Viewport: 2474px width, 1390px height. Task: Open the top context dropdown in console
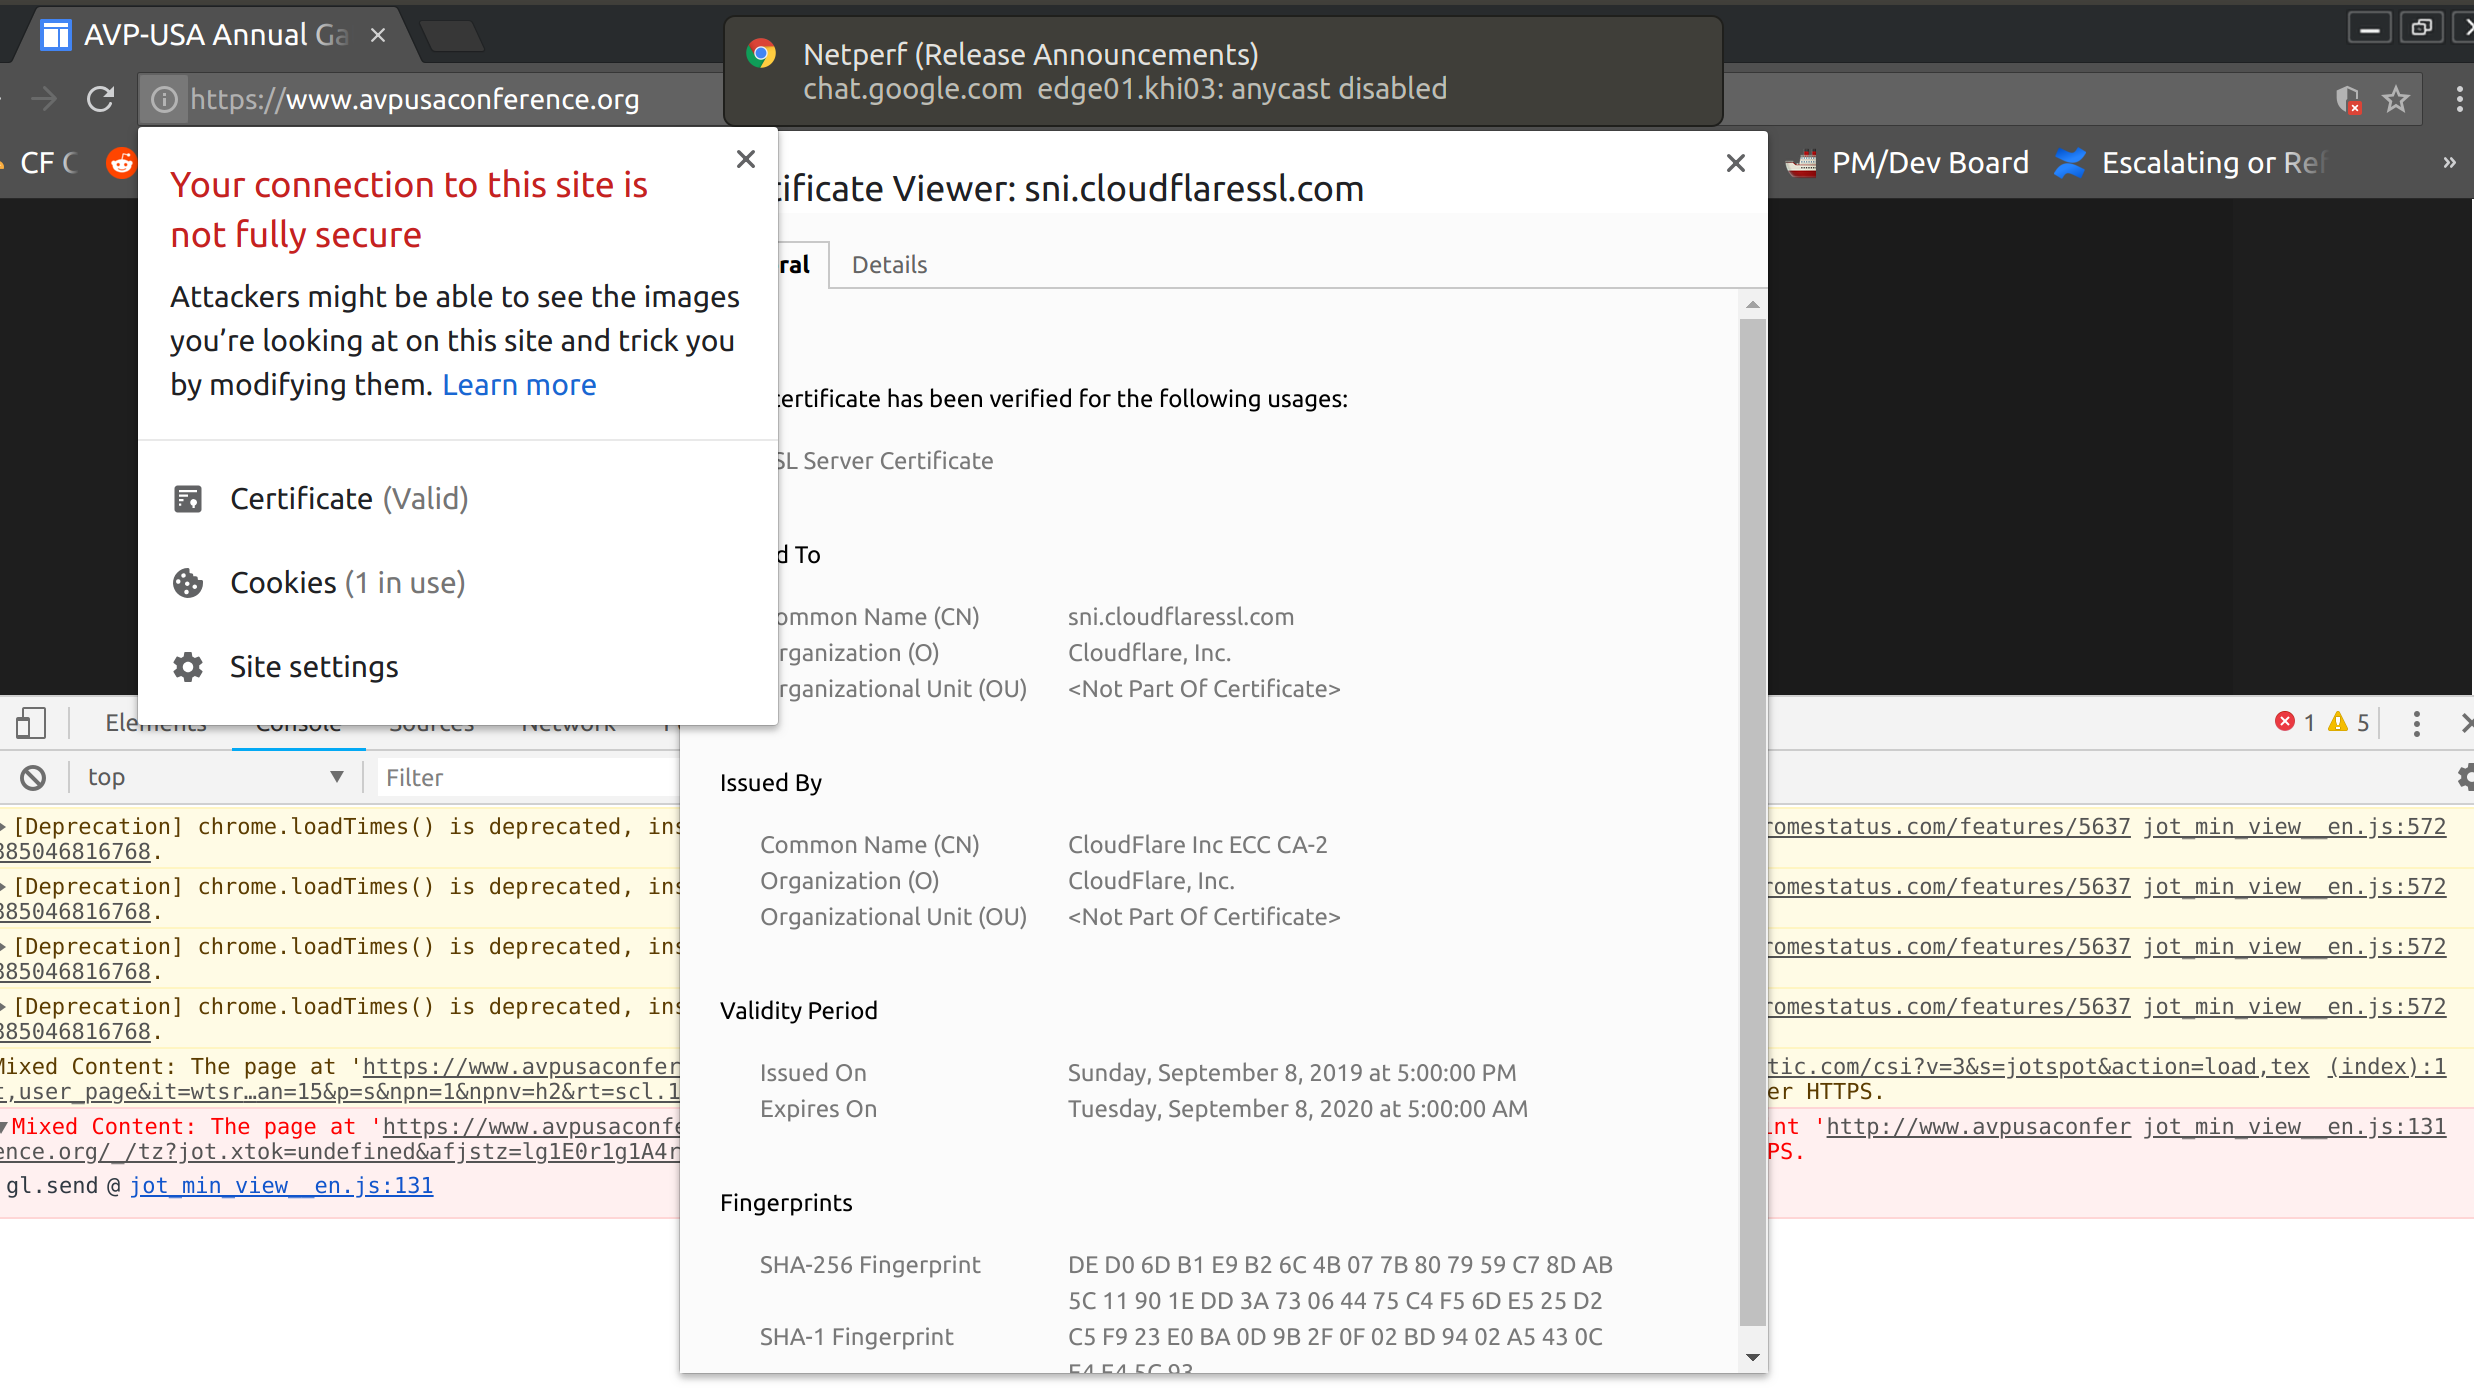(x=215, y=777)
